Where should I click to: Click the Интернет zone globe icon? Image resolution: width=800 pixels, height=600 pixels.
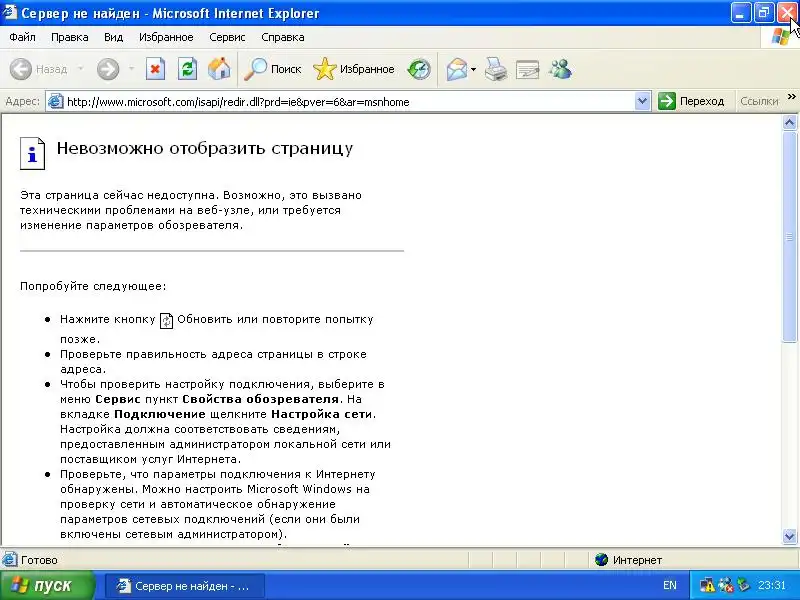(x=602, y=560)
